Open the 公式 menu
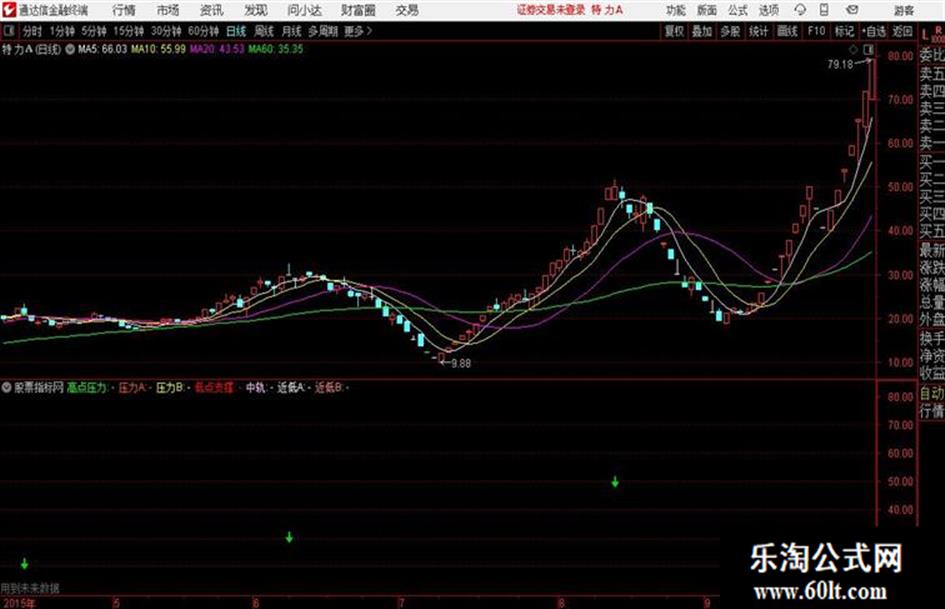This screenshot has height=609, width=945. point(738,10)
